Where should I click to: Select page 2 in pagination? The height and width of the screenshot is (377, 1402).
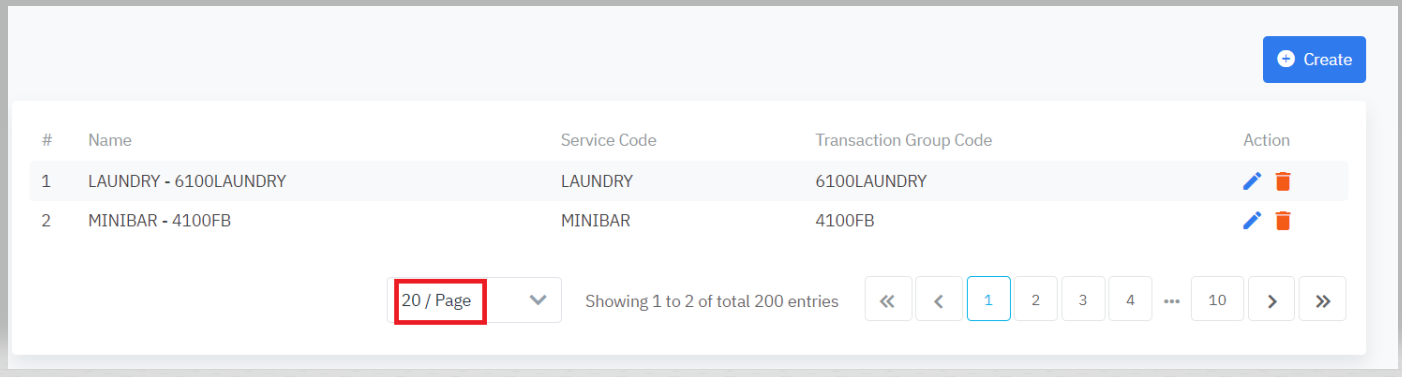(1036, 299)
